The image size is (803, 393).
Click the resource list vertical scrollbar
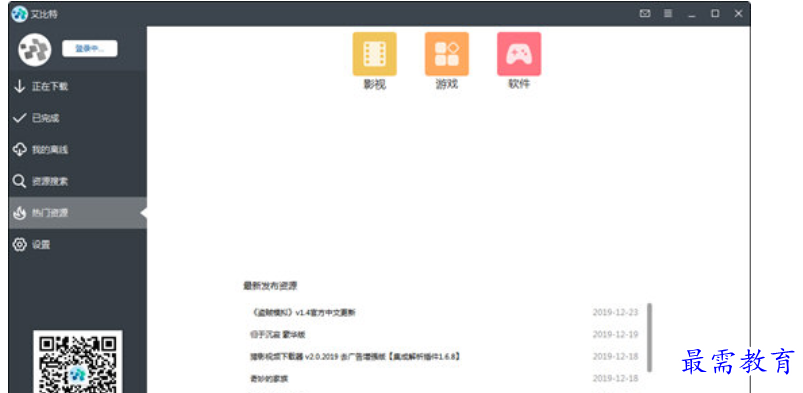(x=649, y=337)
